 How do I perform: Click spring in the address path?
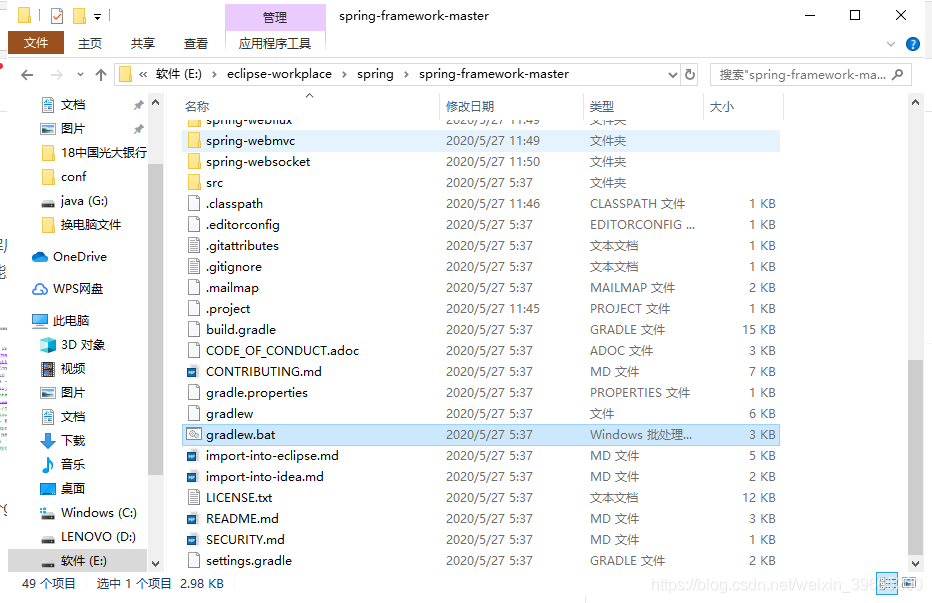375,74
